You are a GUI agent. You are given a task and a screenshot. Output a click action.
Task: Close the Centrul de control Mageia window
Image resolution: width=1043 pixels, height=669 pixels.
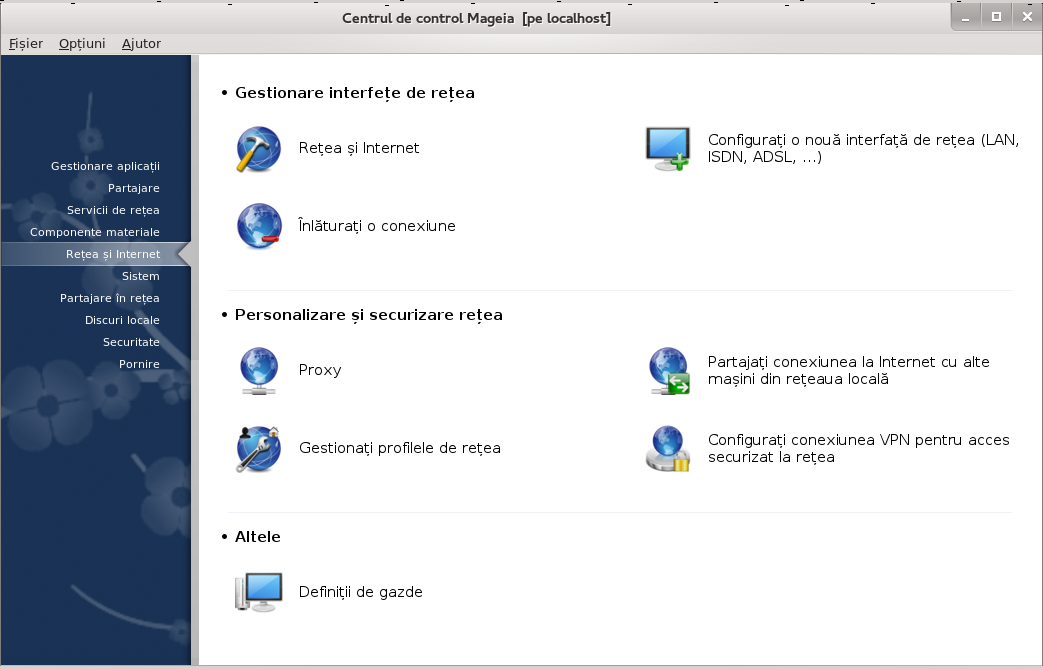(x=1026, y=17)
